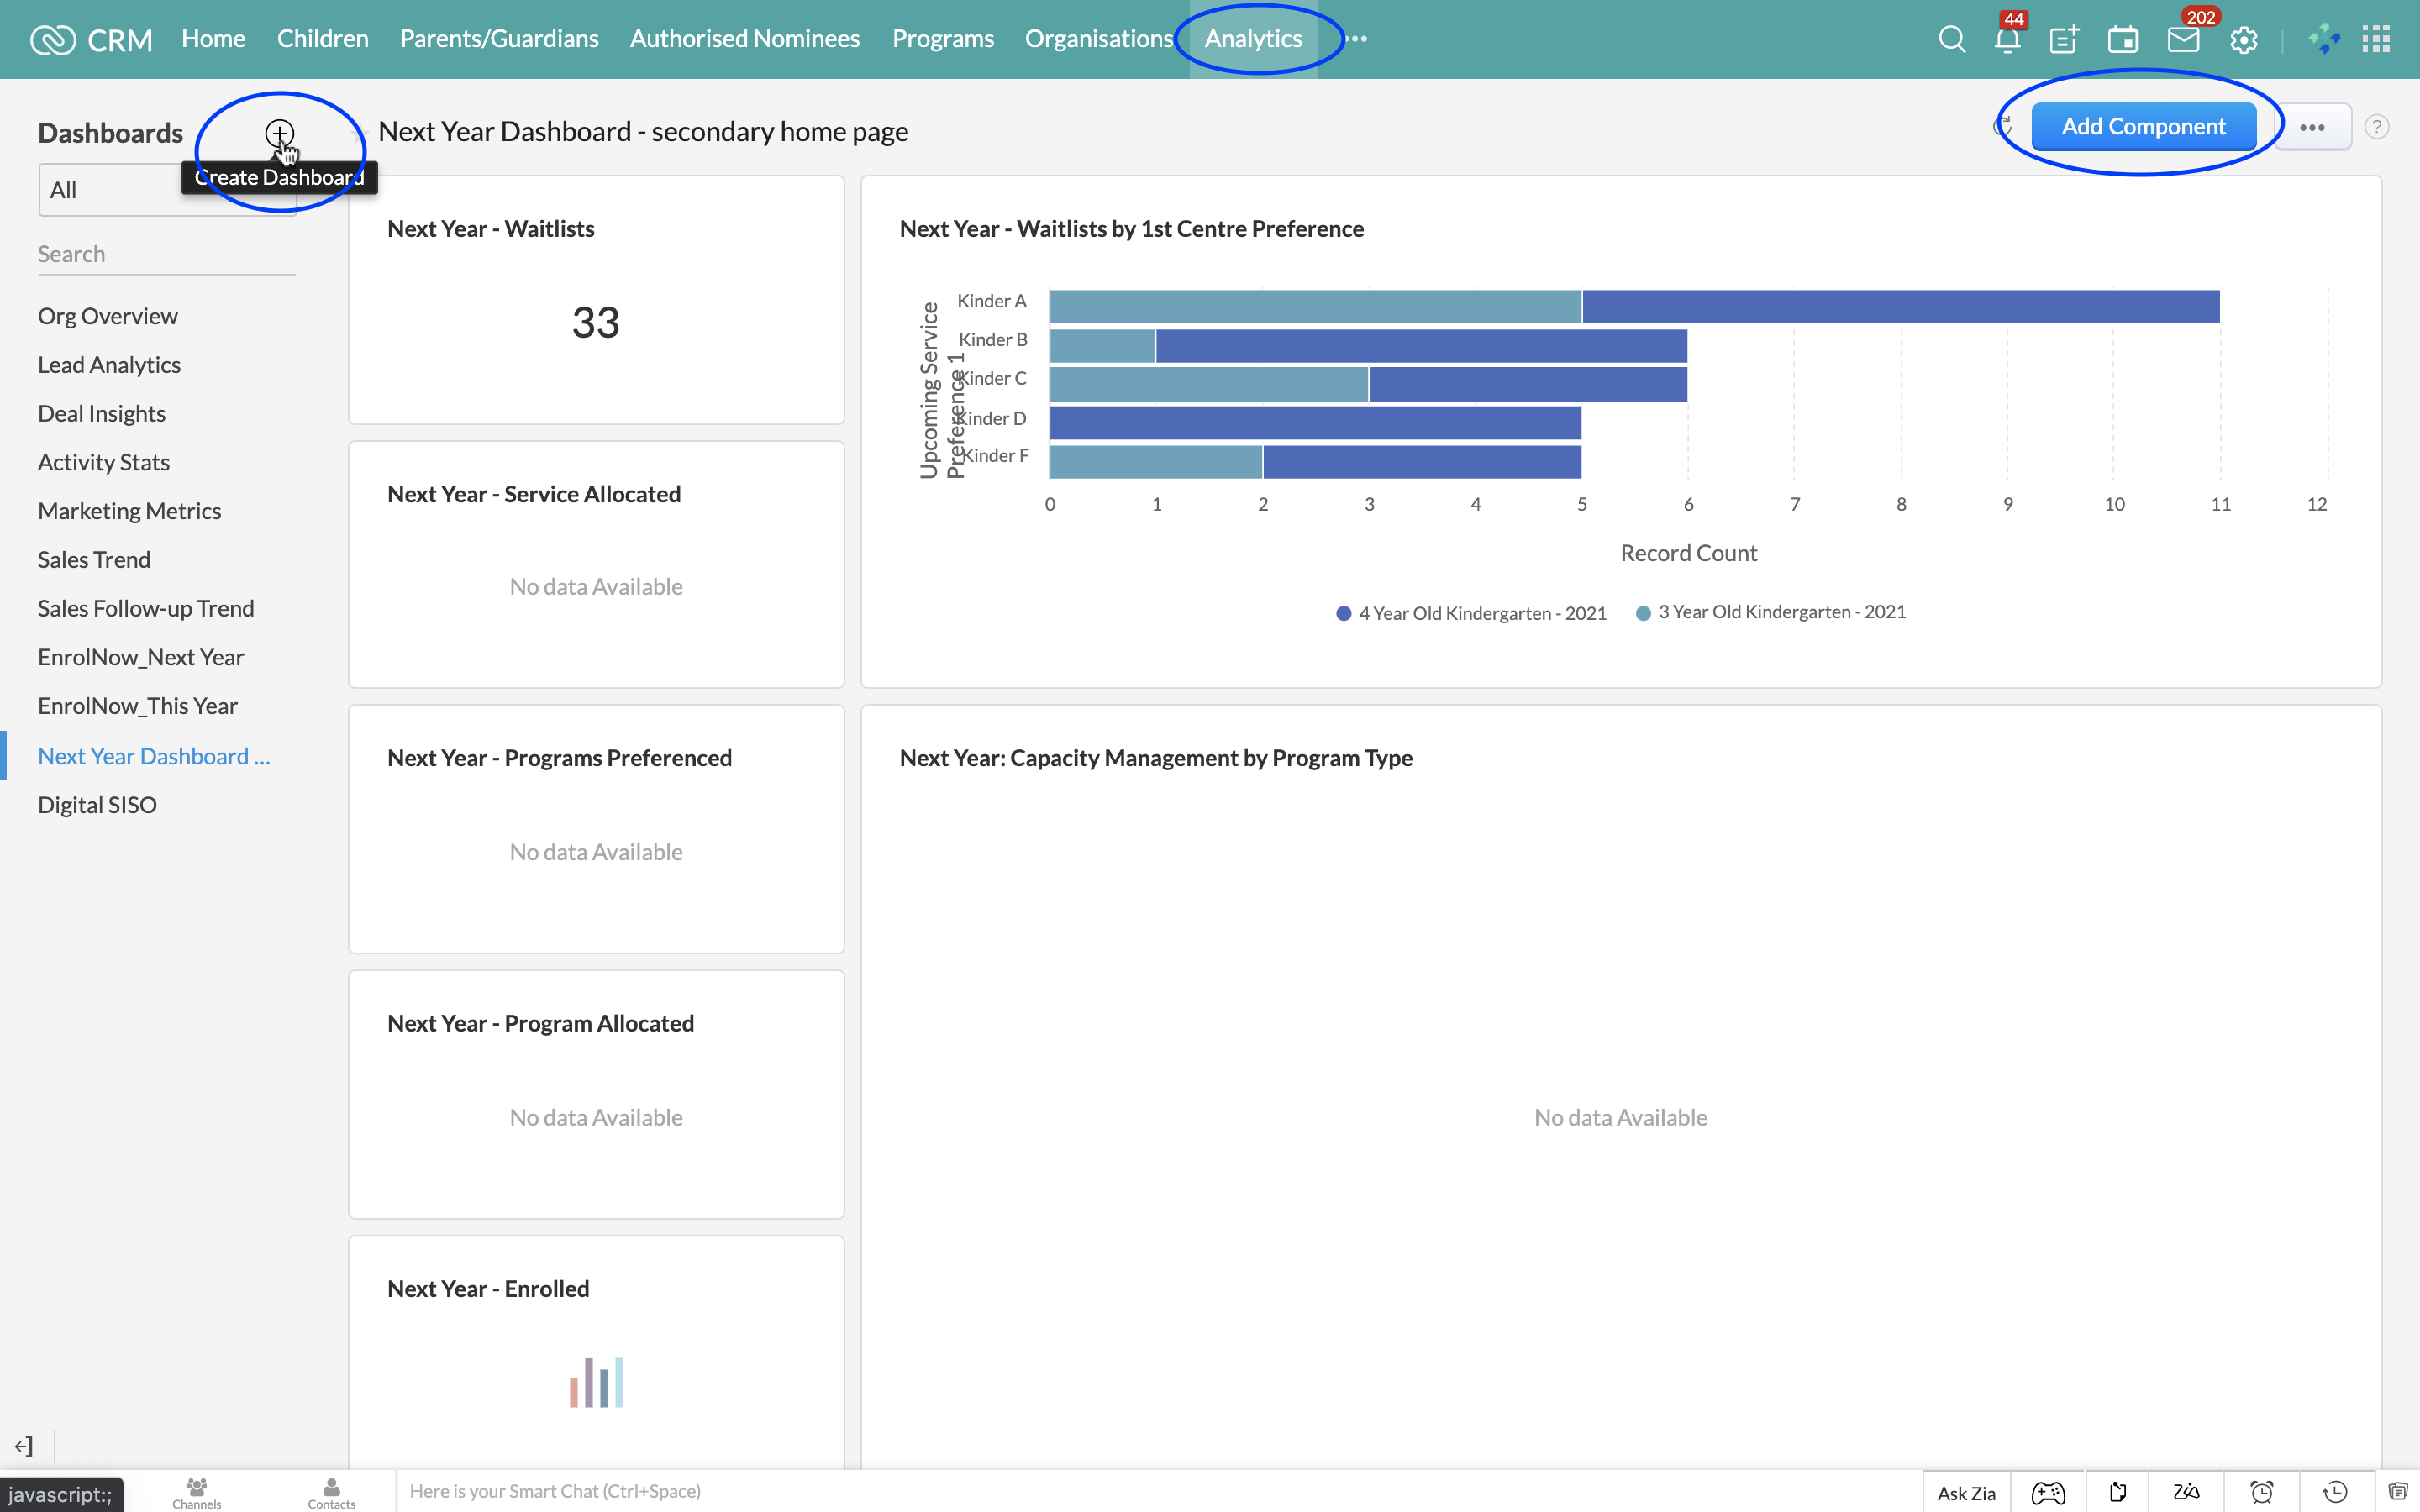Open the settings gear icon
This screenshot has width=2420, height=1512.
click(x=2244, y=40)
